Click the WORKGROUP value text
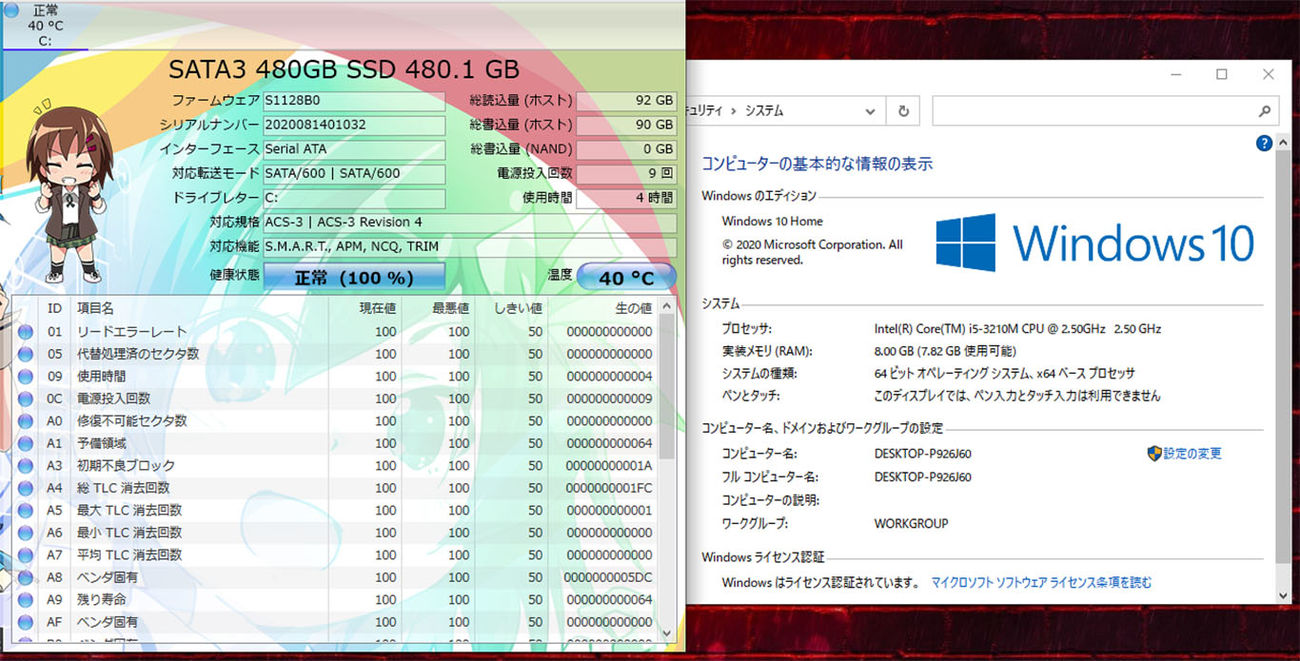 (x=911, y=523)
